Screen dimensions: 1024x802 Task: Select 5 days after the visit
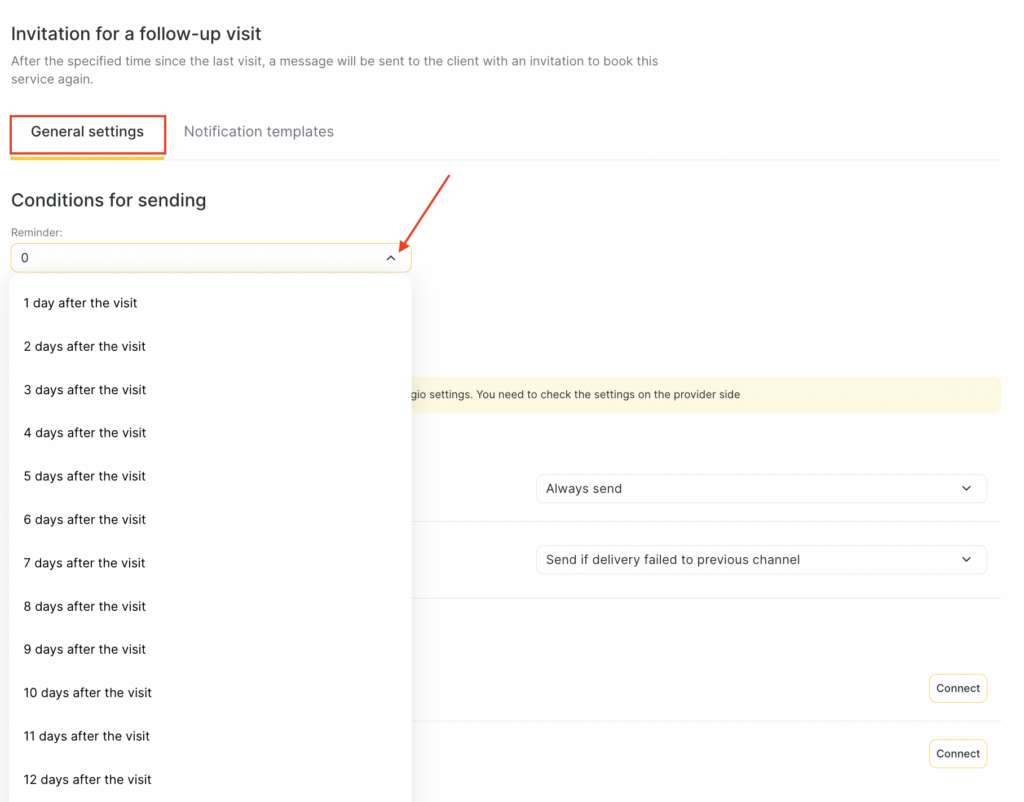85,476
